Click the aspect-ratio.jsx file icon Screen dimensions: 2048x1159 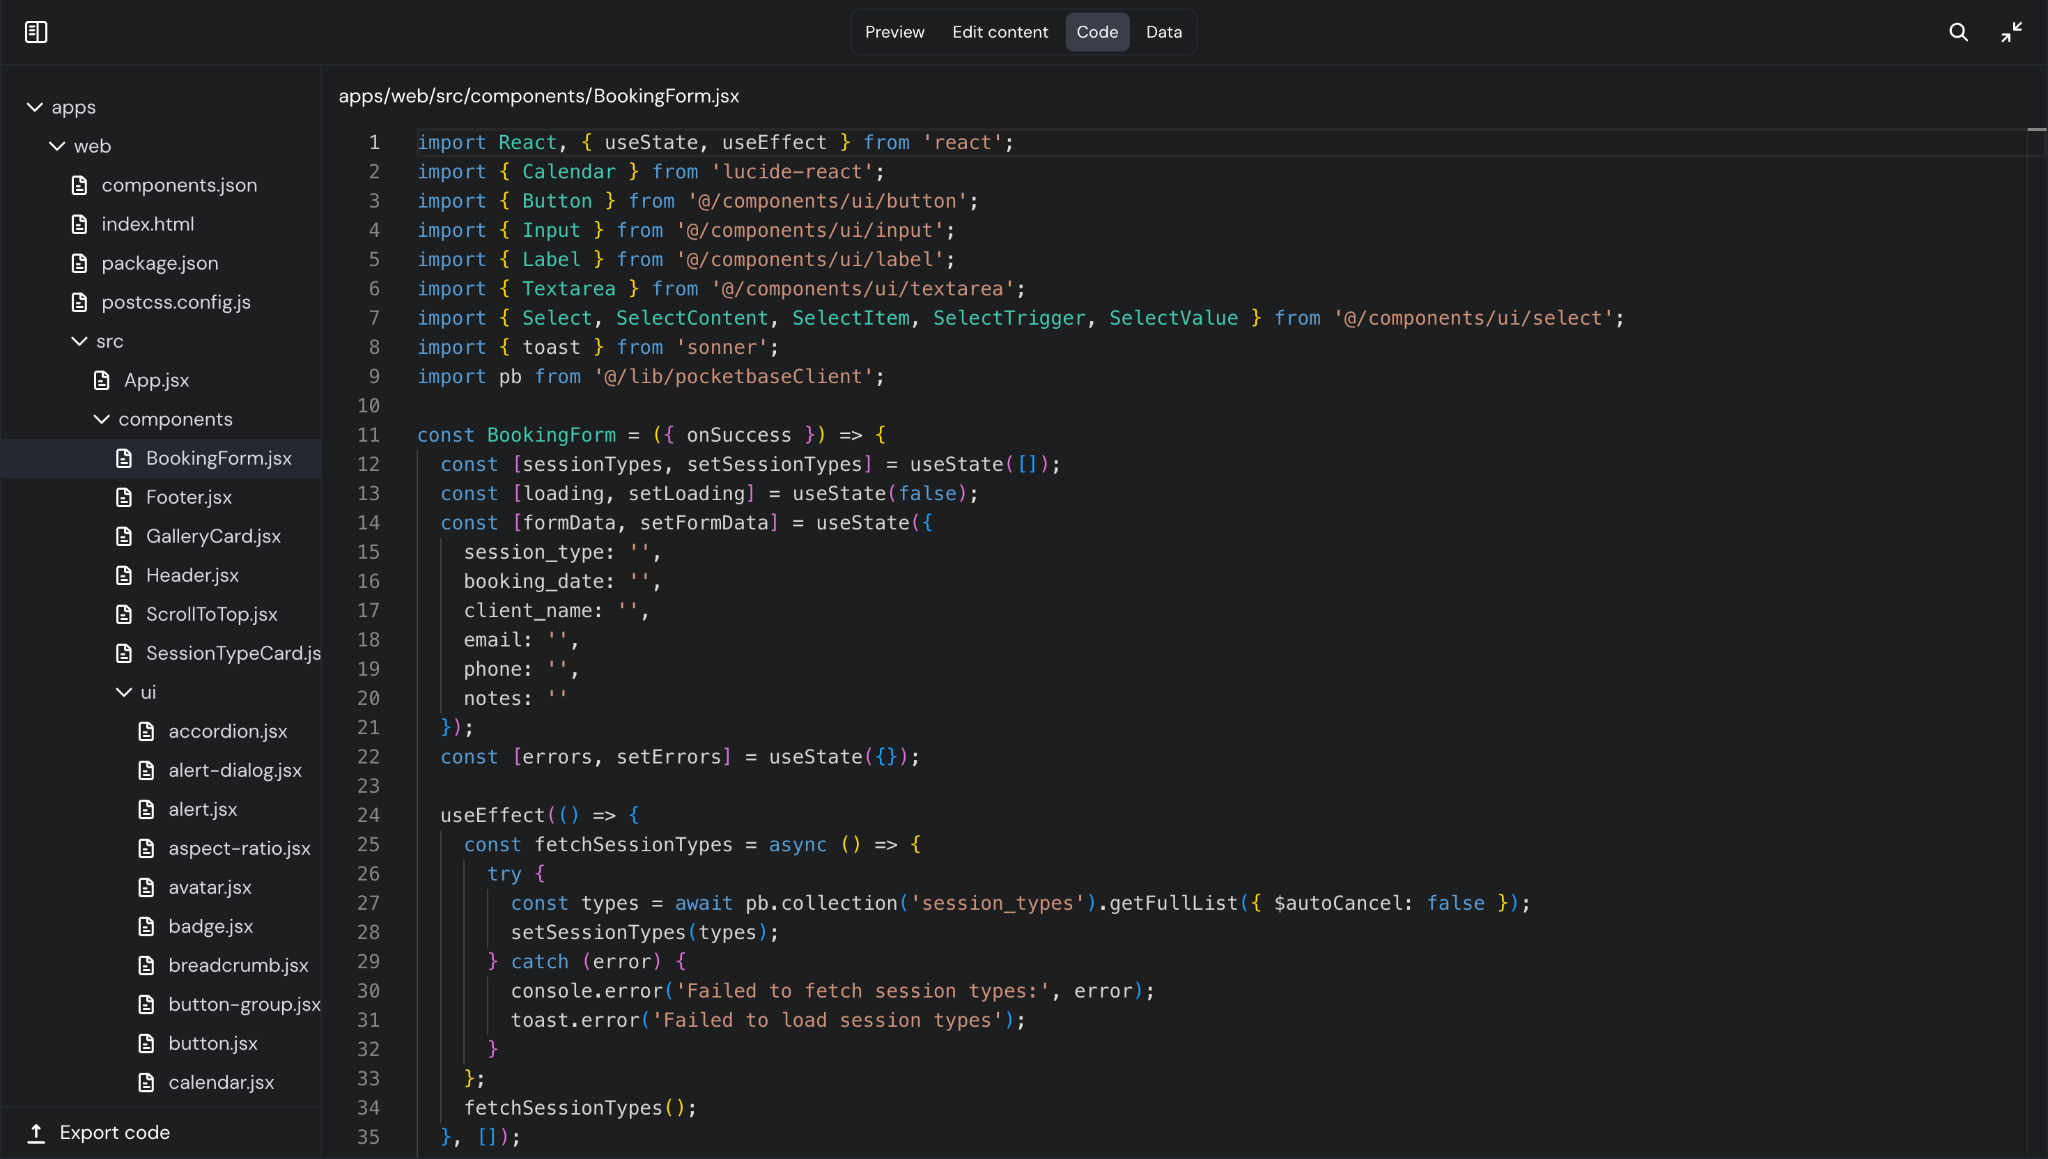[x=146, y=848]
